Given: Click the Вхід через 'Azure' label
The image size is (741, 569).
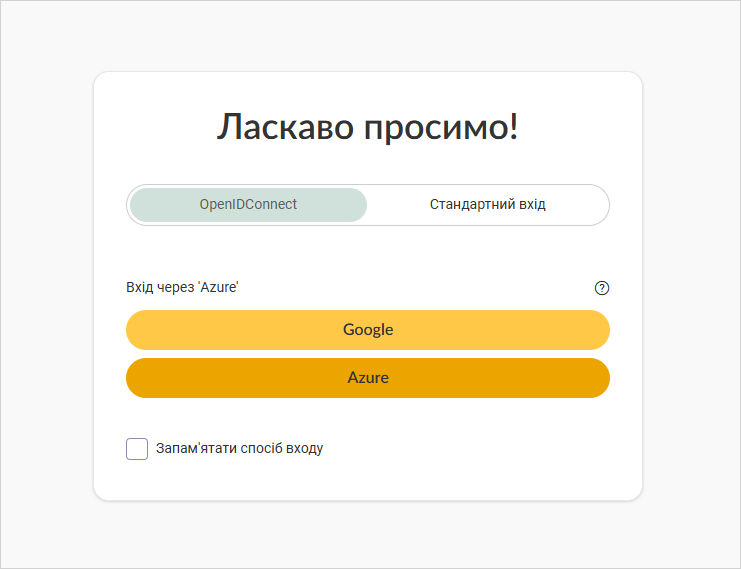Looking at the screenshot, I should (x=182, y=287).
